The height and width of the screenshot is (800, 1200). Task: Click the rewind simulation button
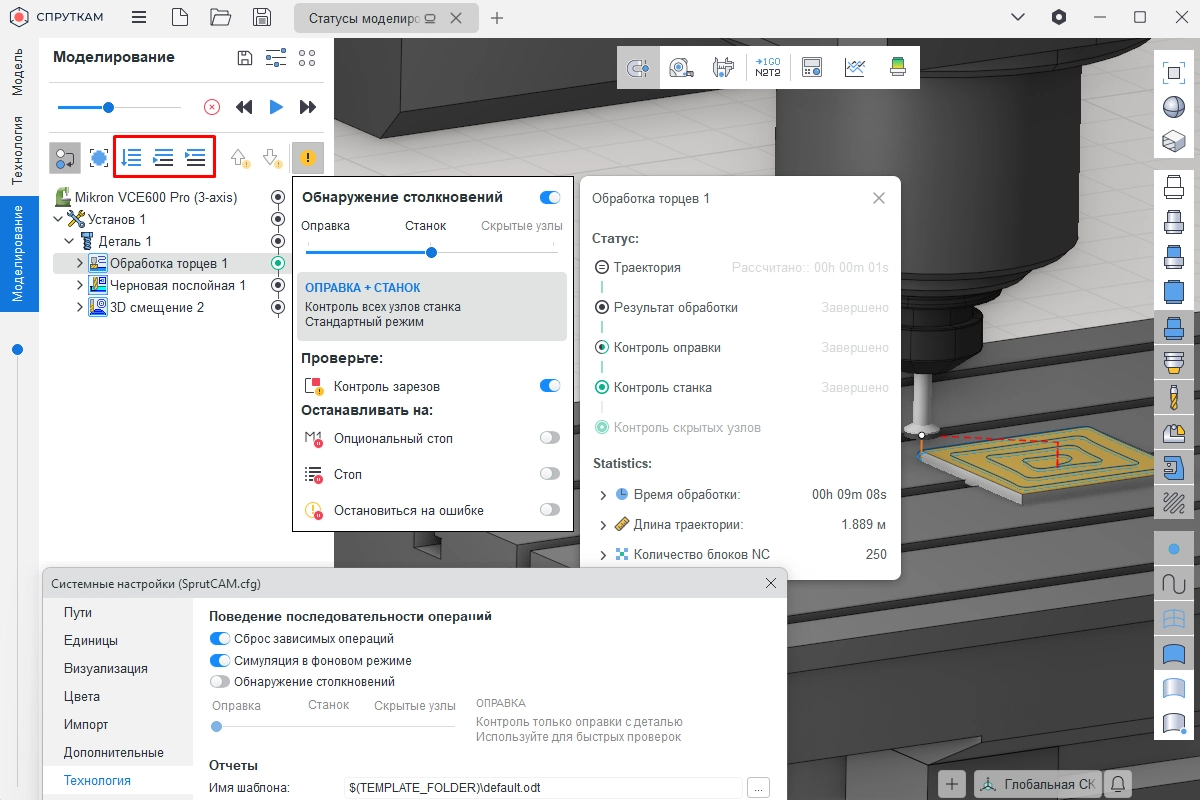(x=244, y=107)
